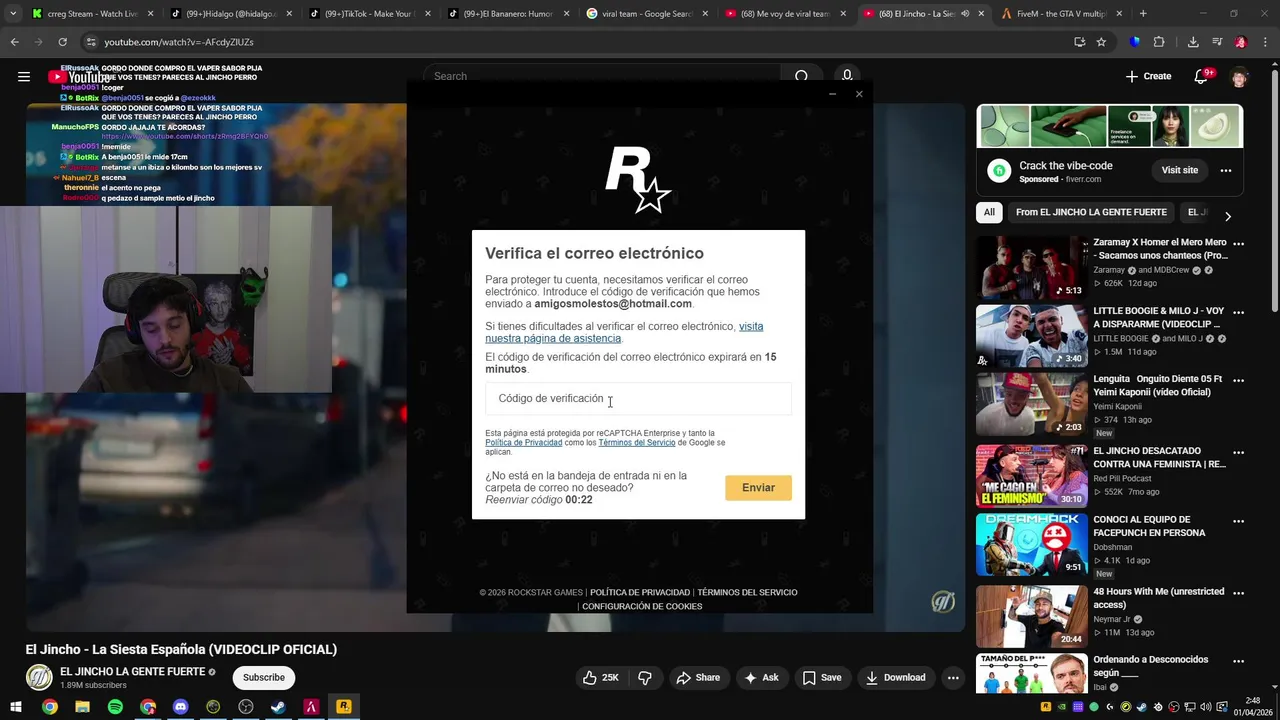
Task: Open YouTube notifications bell
Action: tap(1203, 76)
